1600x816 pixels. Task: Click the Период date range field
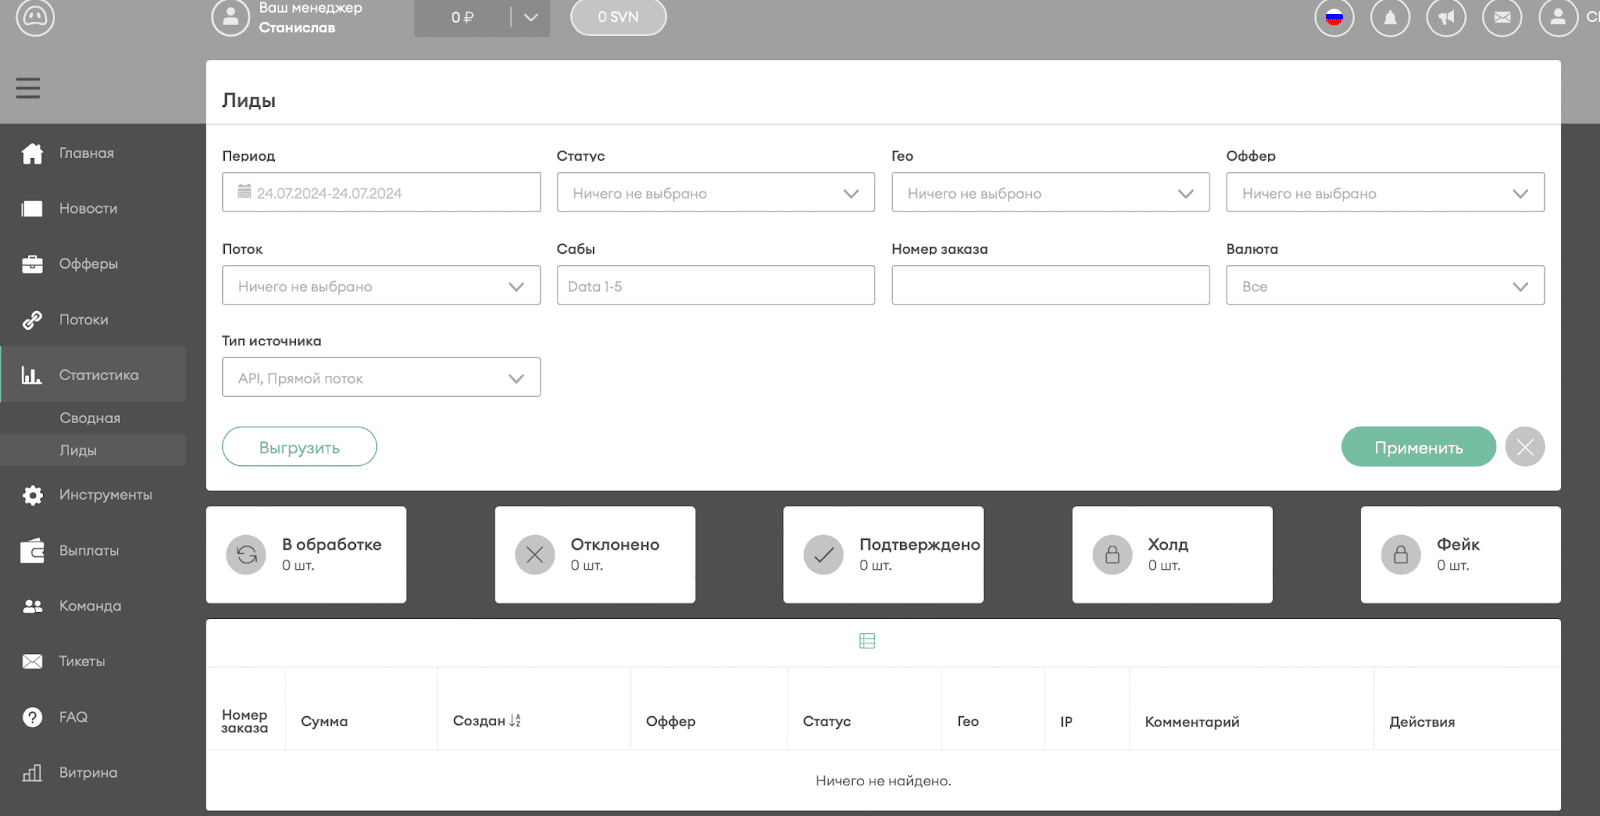(x=381, y=193)
